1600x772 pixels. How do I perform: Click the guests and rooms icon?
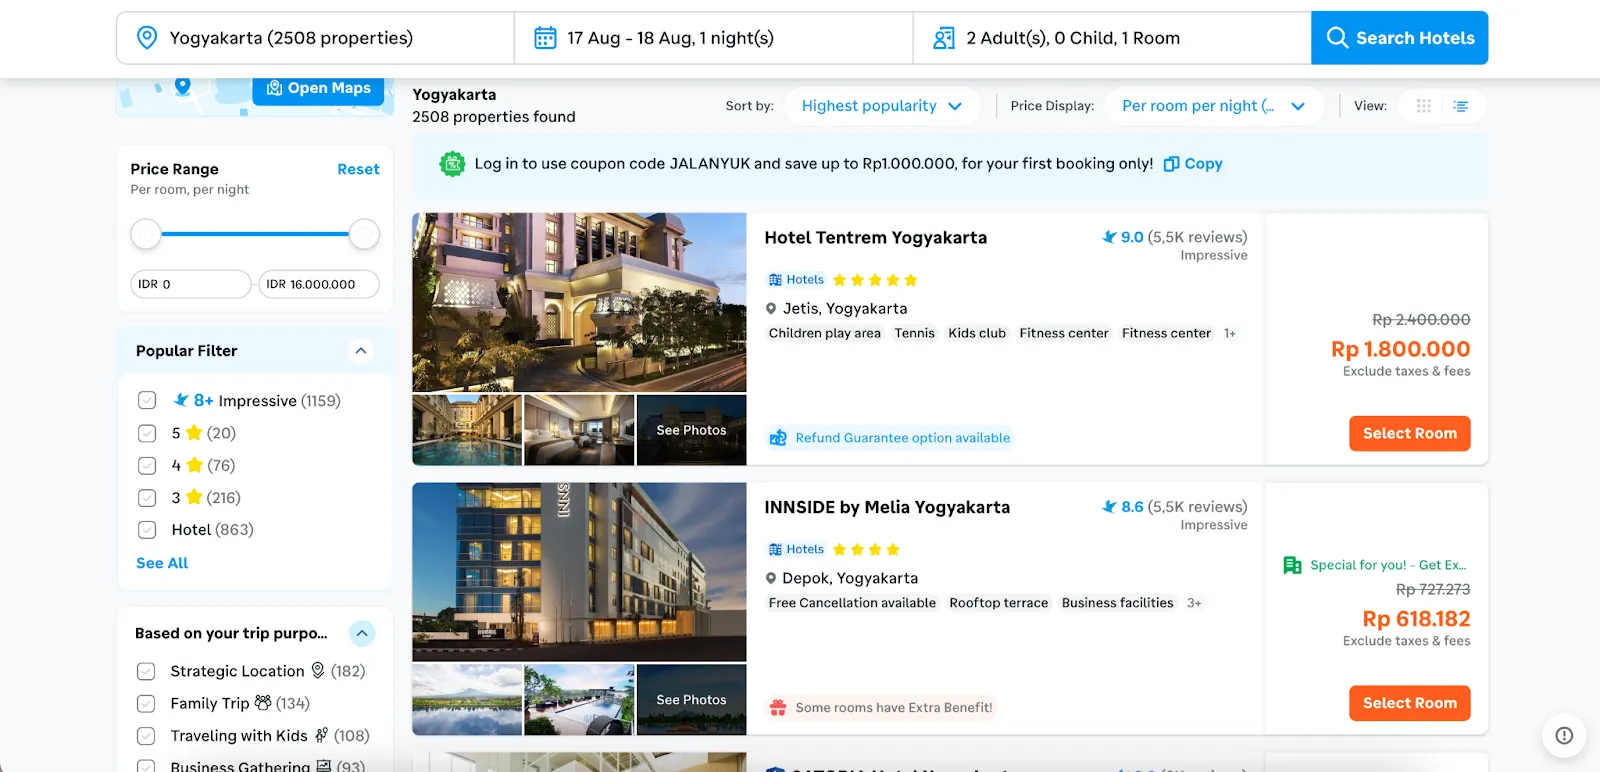pyautogui.click(x=943, y=38)
